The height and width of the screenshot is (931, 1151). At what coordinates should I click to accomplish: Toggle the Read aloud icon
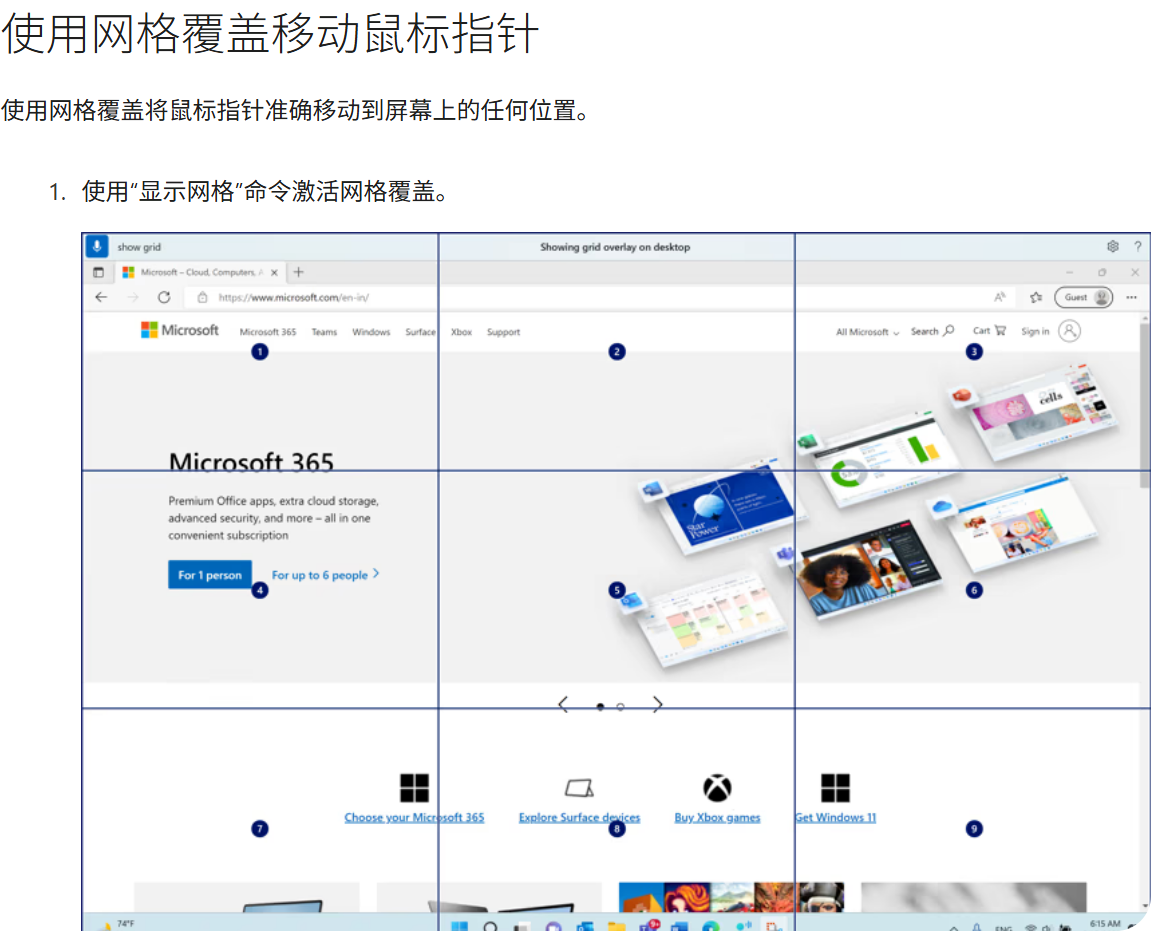click(x=1000, y=297)
